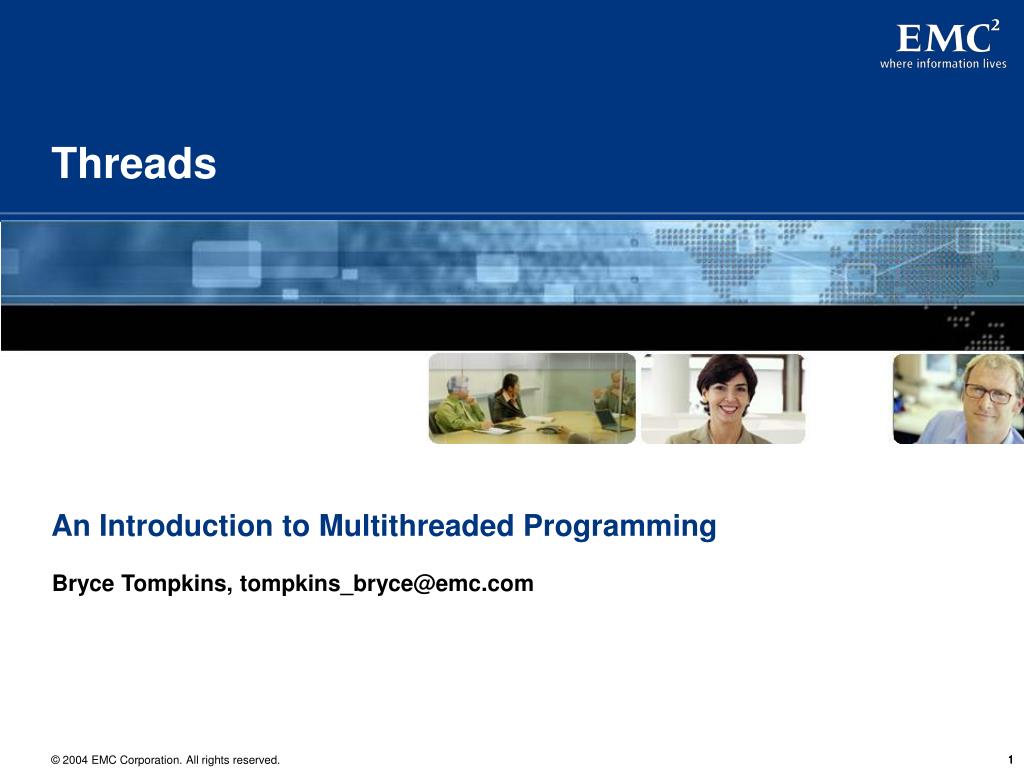Click the "Threads" slide title
Screen dimensions: 1024x768
pyautogui.click(x=134, y=163)
